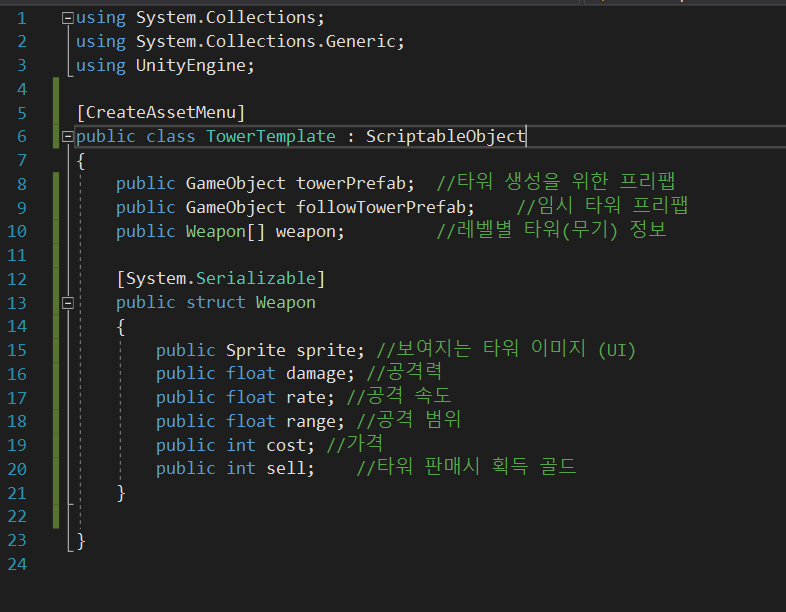786x612 pixels.
Task: Click System.Collections.Generic namespace text
Action: pyautogui.click(x=270, y=42)
